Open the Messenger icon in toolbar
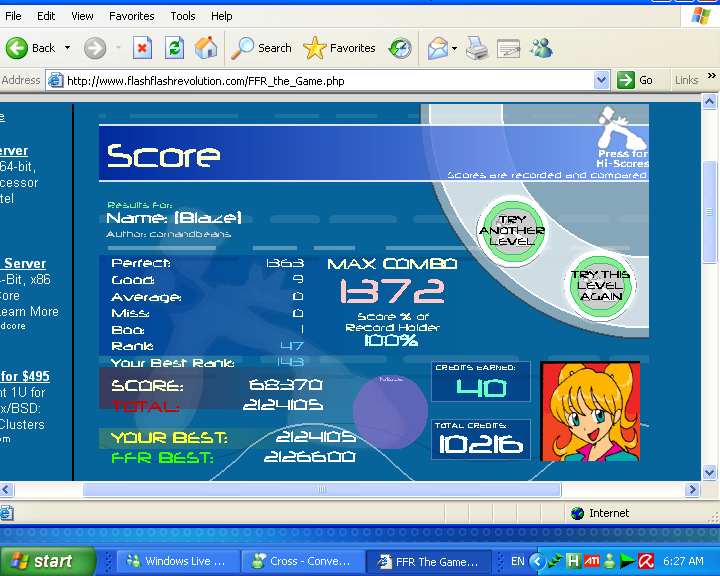This screenshot has width=720, height=576. pos(541,48)
